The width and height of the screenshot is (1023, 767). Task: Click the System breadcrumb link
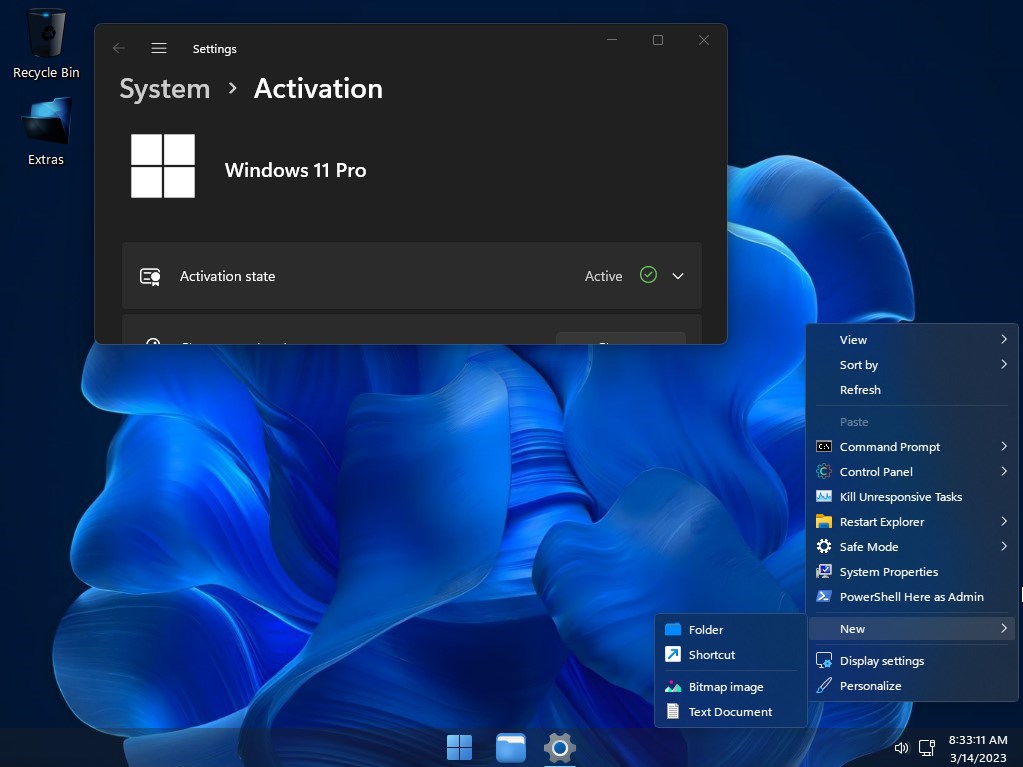point(165,89)
